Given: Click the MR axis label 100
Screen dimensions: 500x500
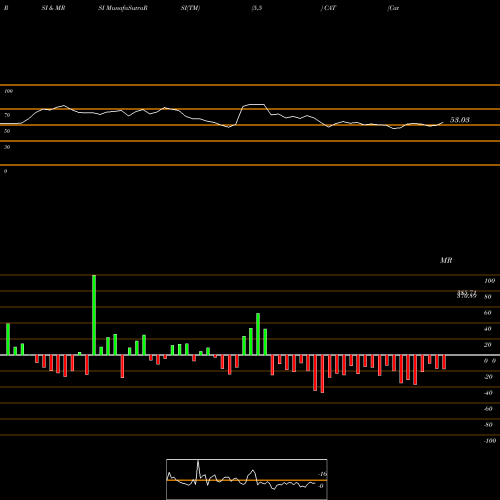Looking at the screenshot, I should point(489,281).
